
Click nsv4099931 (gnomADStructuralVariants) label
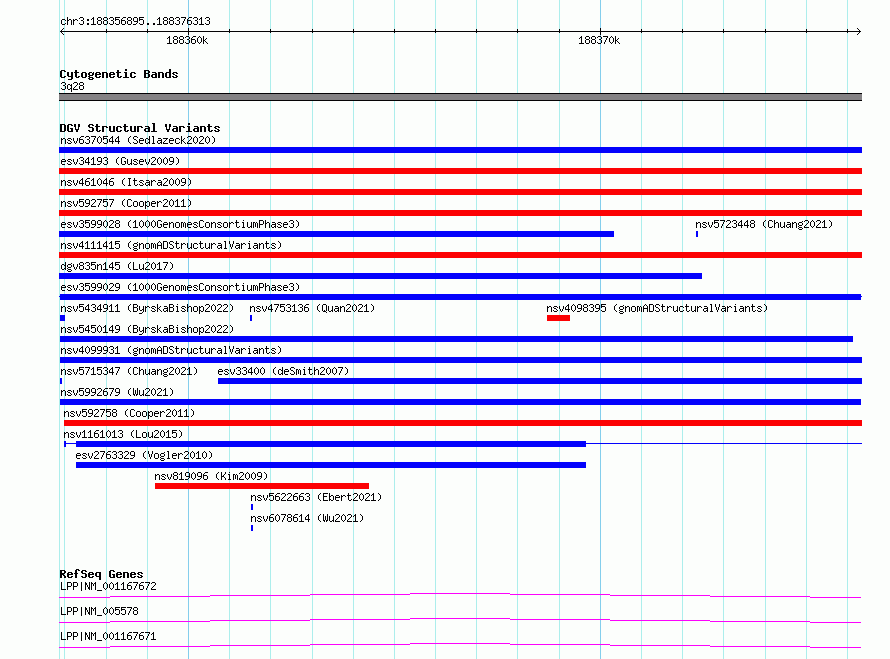[x=171, y=350]
